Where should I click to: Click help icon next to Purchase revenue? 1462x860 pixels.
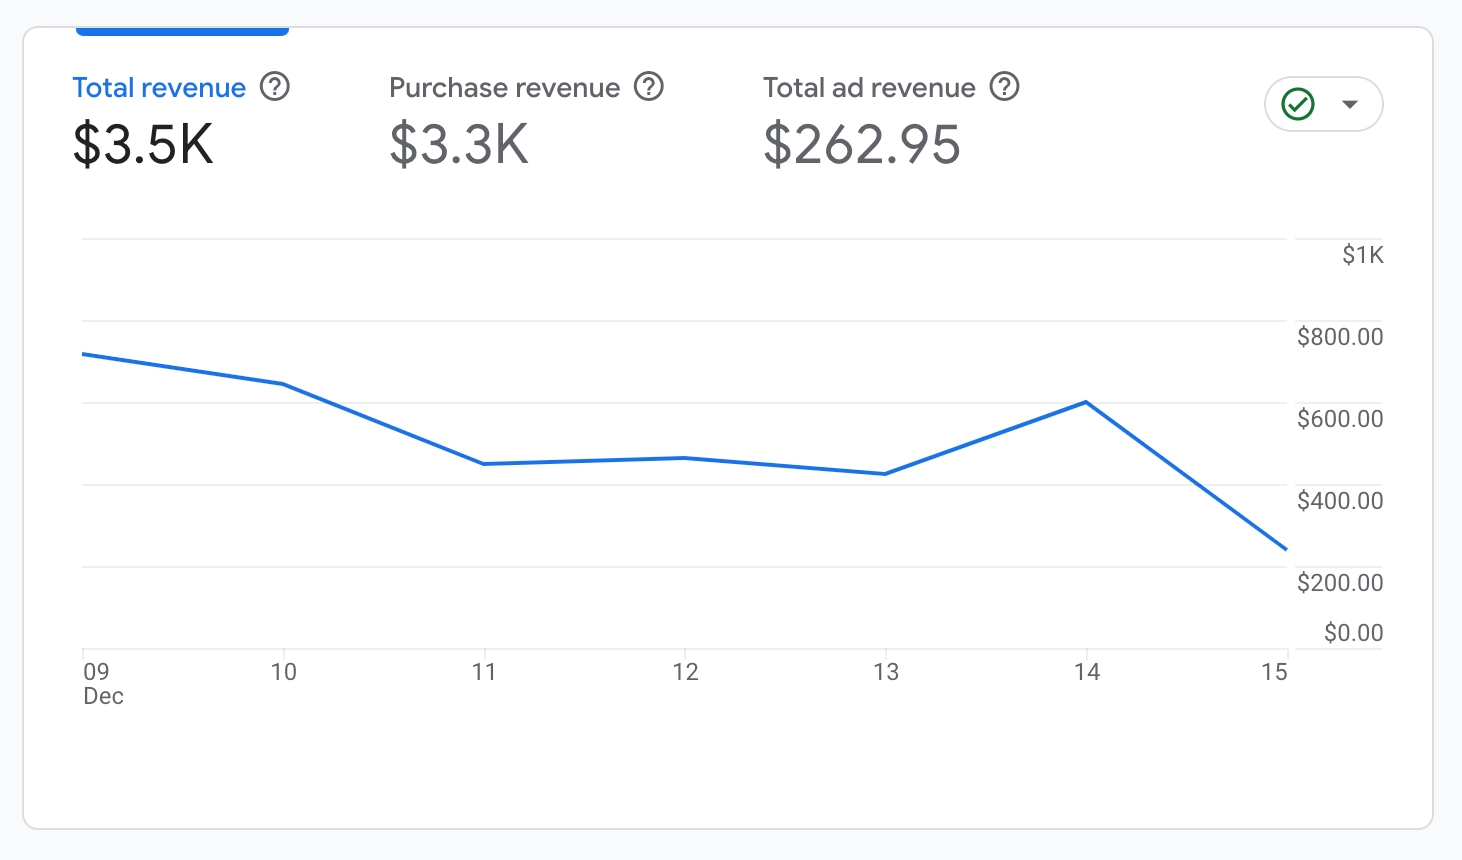[649, 87]
